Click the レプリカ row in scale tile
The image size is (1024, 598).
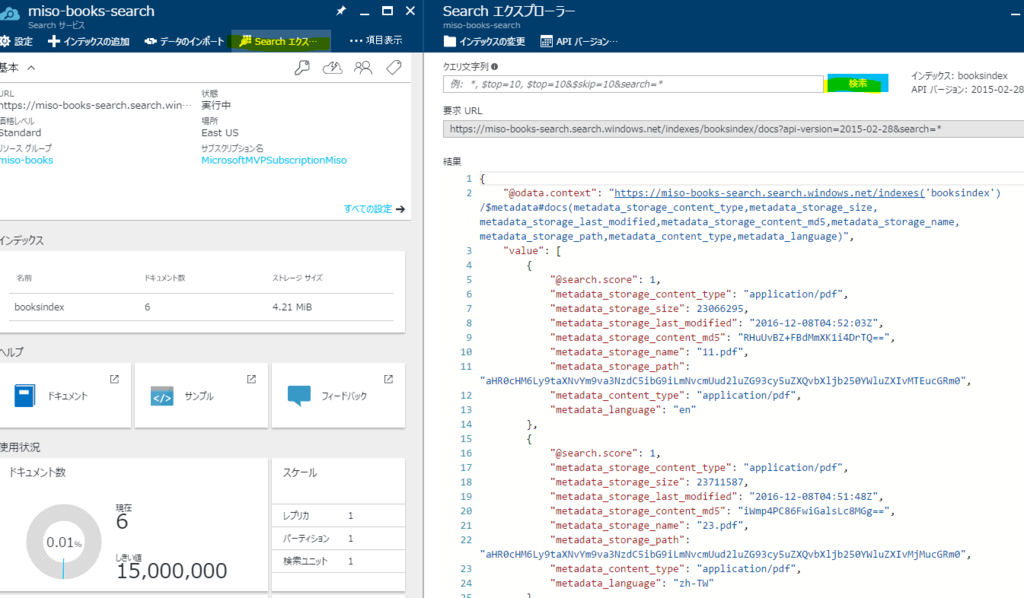tap(338, 516)
